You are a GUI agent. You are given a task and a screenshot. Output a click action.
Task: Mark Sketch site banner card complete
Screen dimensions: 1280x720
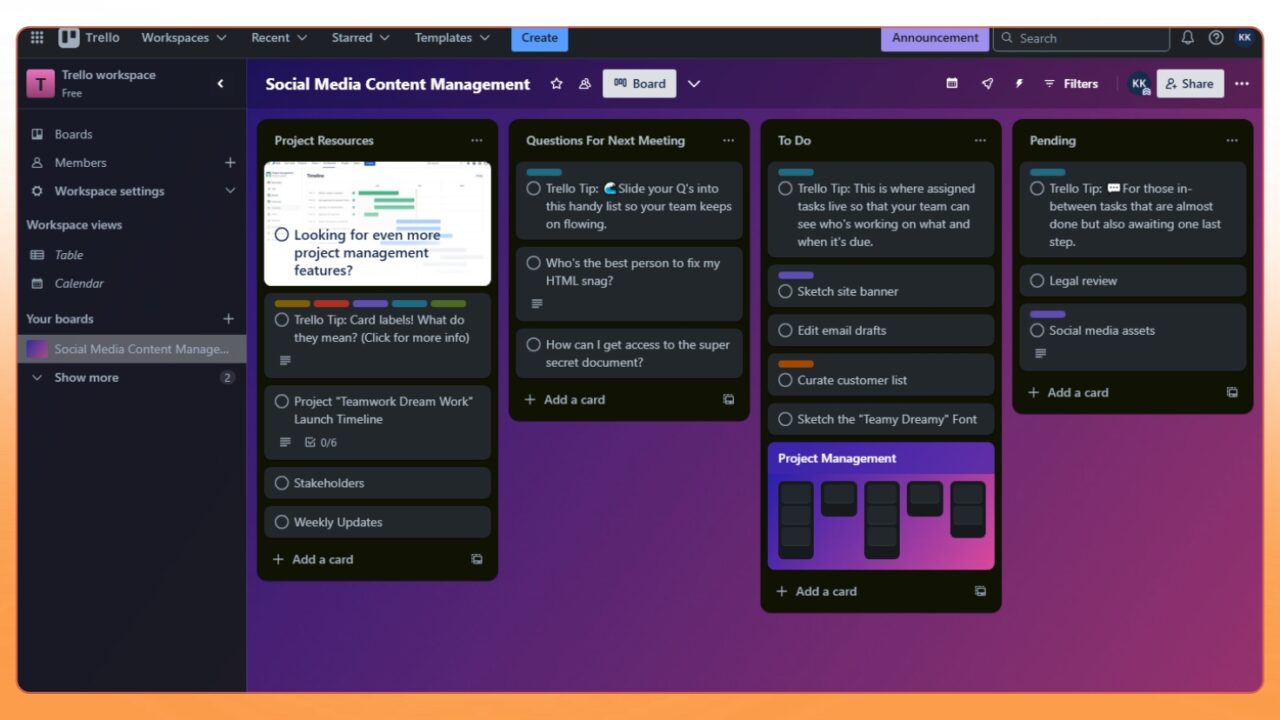pos(785,291)
